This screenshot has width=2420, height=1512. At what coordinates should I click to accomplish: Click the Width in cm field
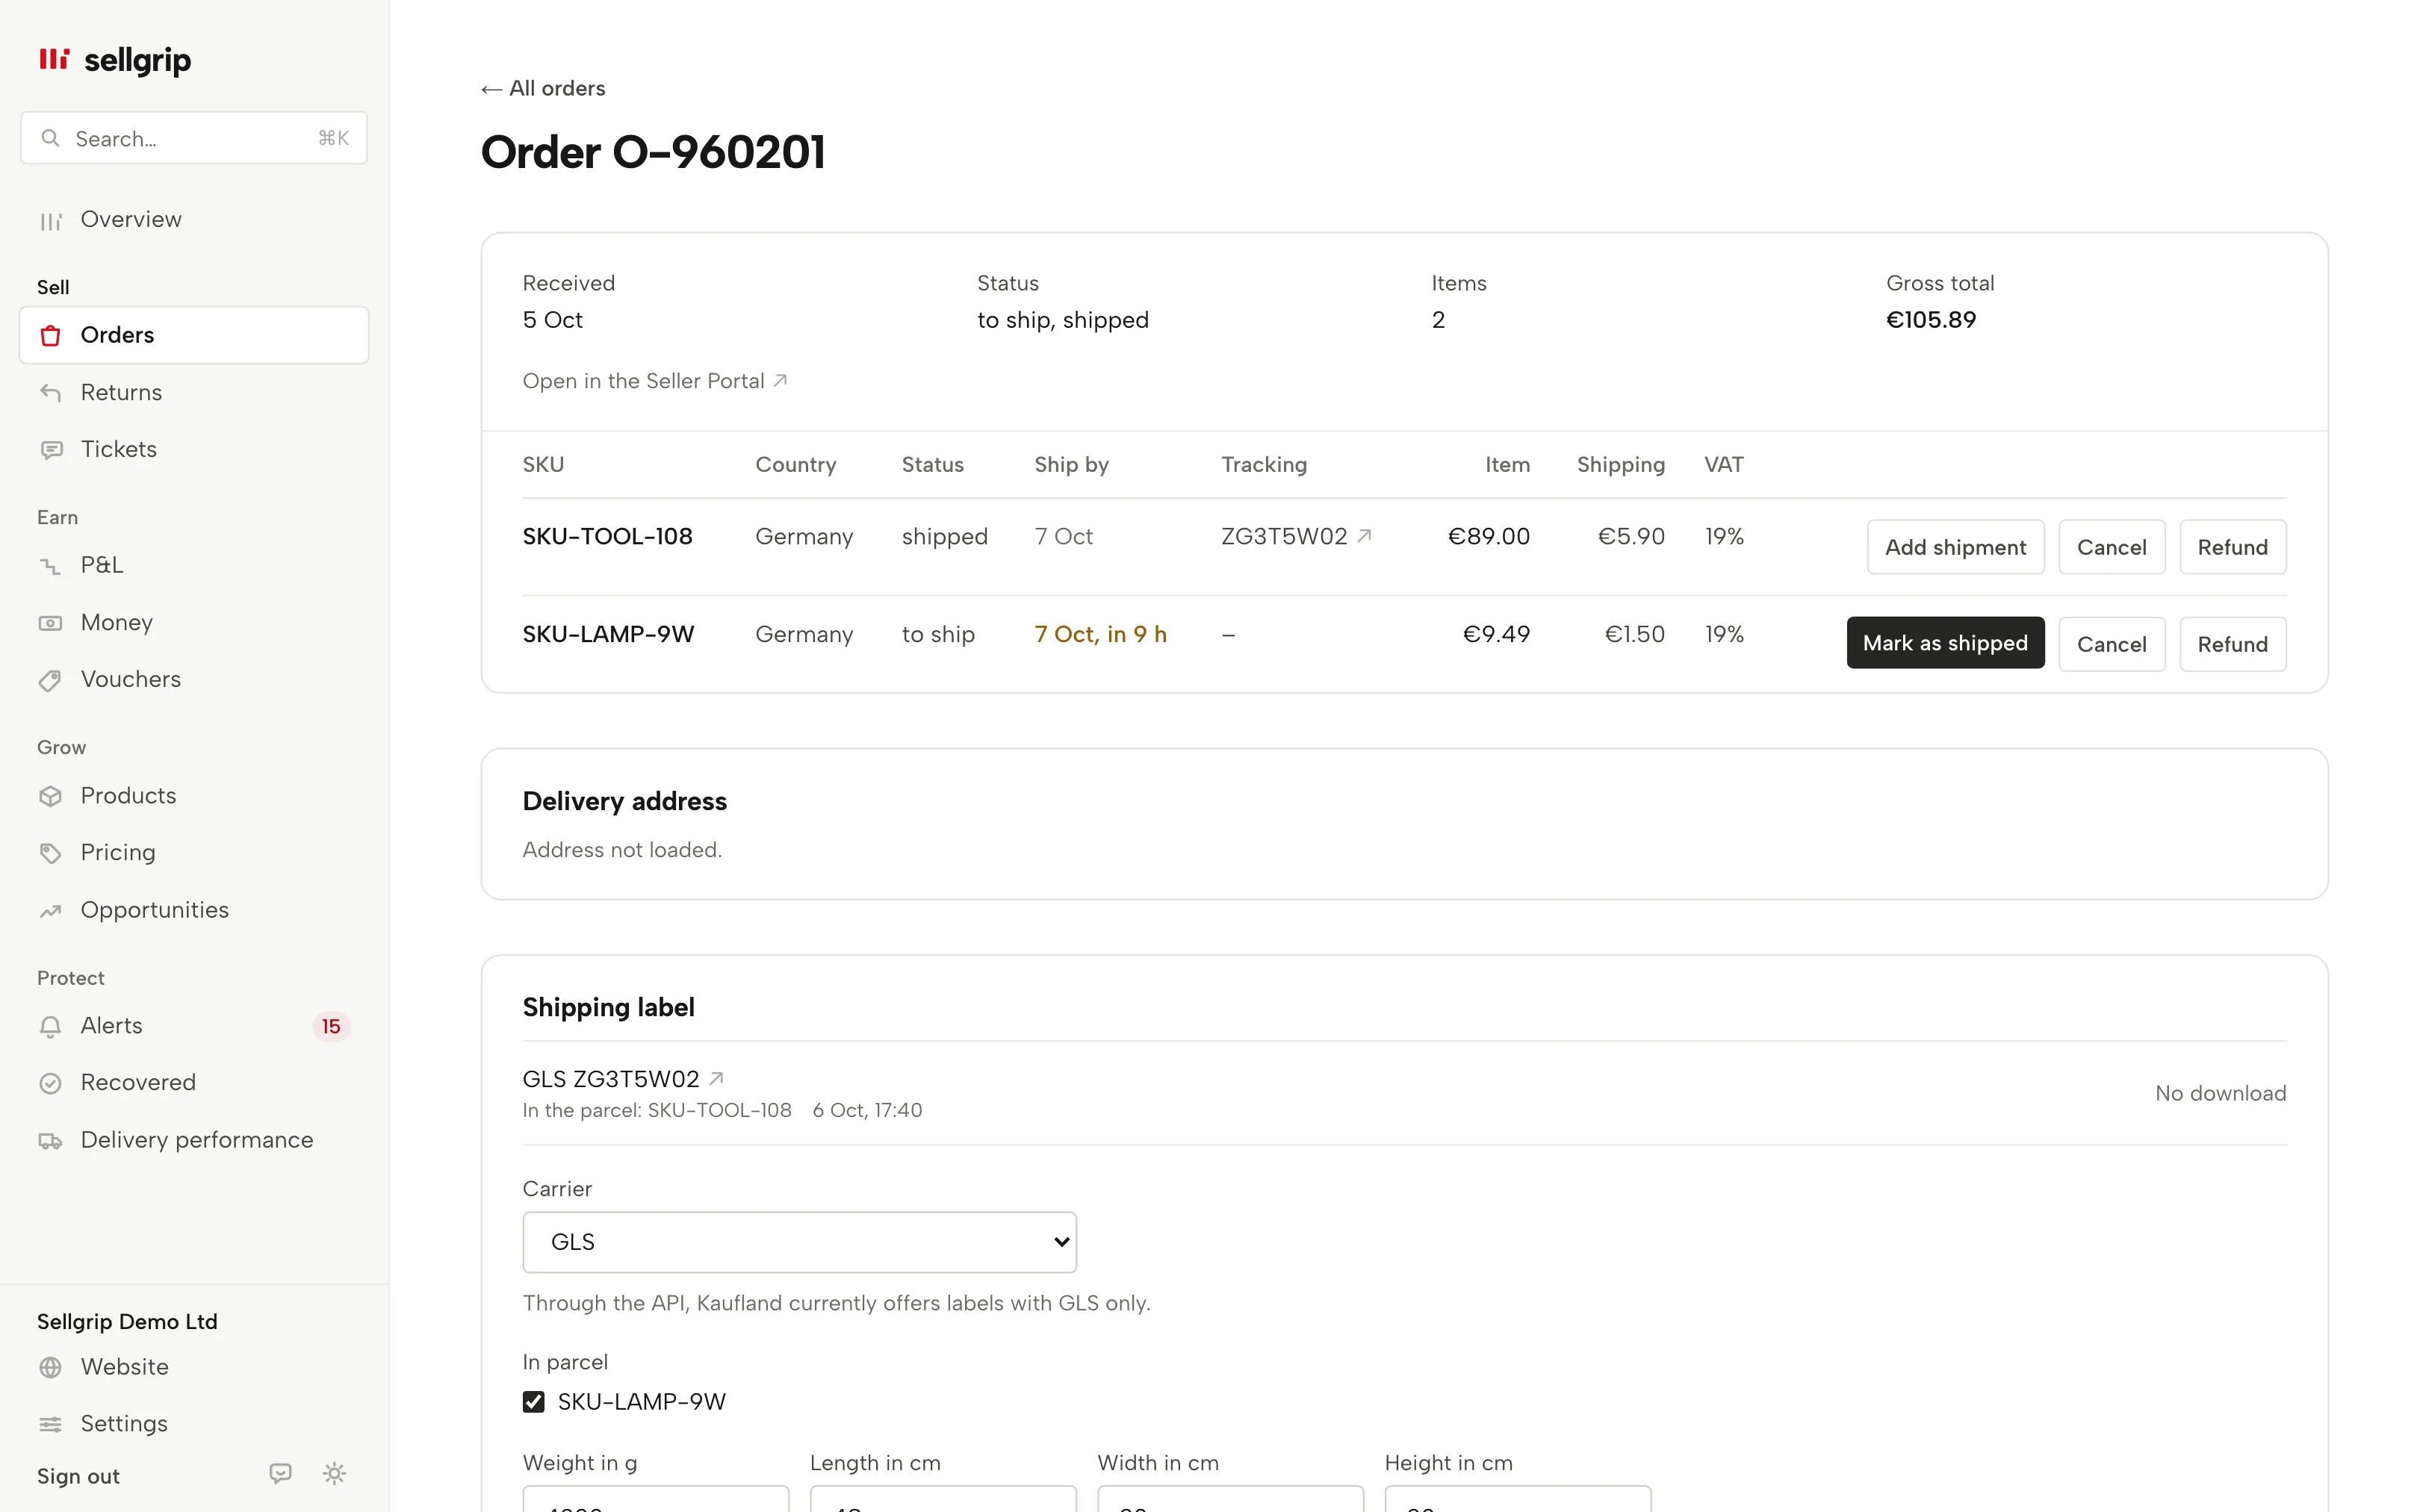1230,1499
